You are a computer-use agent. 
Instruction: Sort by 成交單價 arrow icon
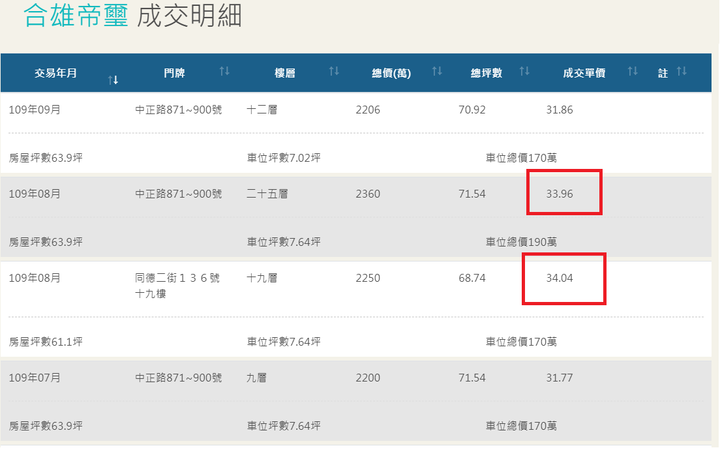pyautogui.click(x=632, y=71)
